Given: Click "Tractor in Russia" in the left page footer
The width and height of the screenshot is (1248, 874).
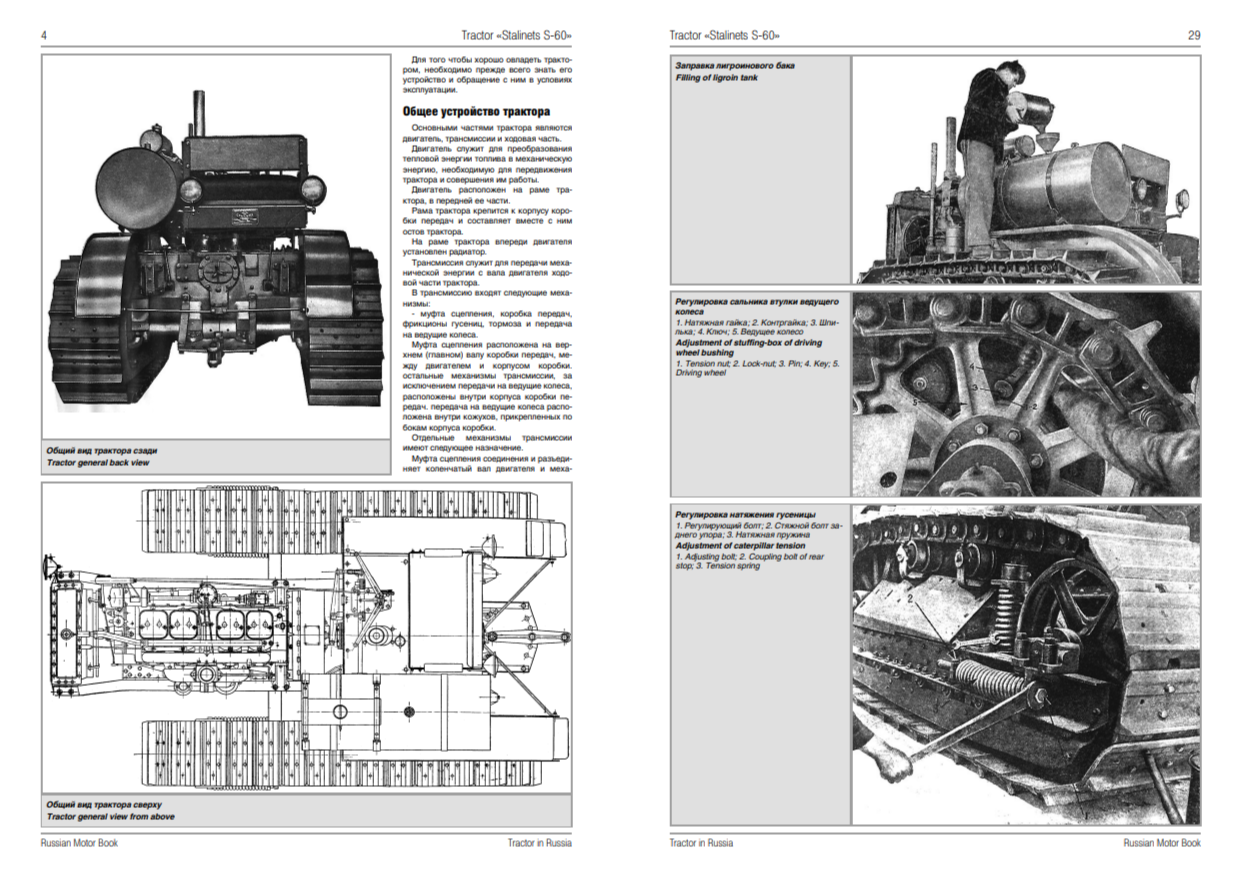Looking at the screenshot, I should pos(539,843).
